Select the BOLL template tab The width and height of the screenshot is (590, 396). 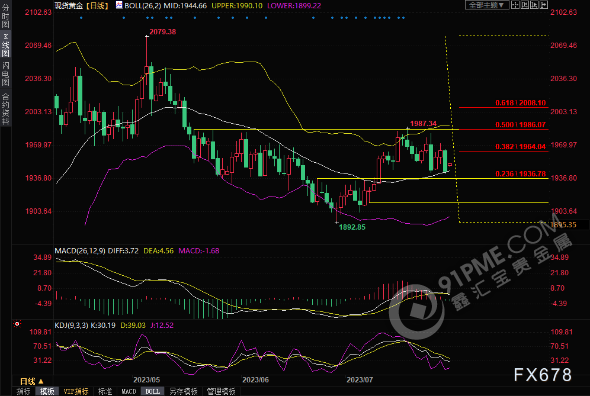(152, 391)
